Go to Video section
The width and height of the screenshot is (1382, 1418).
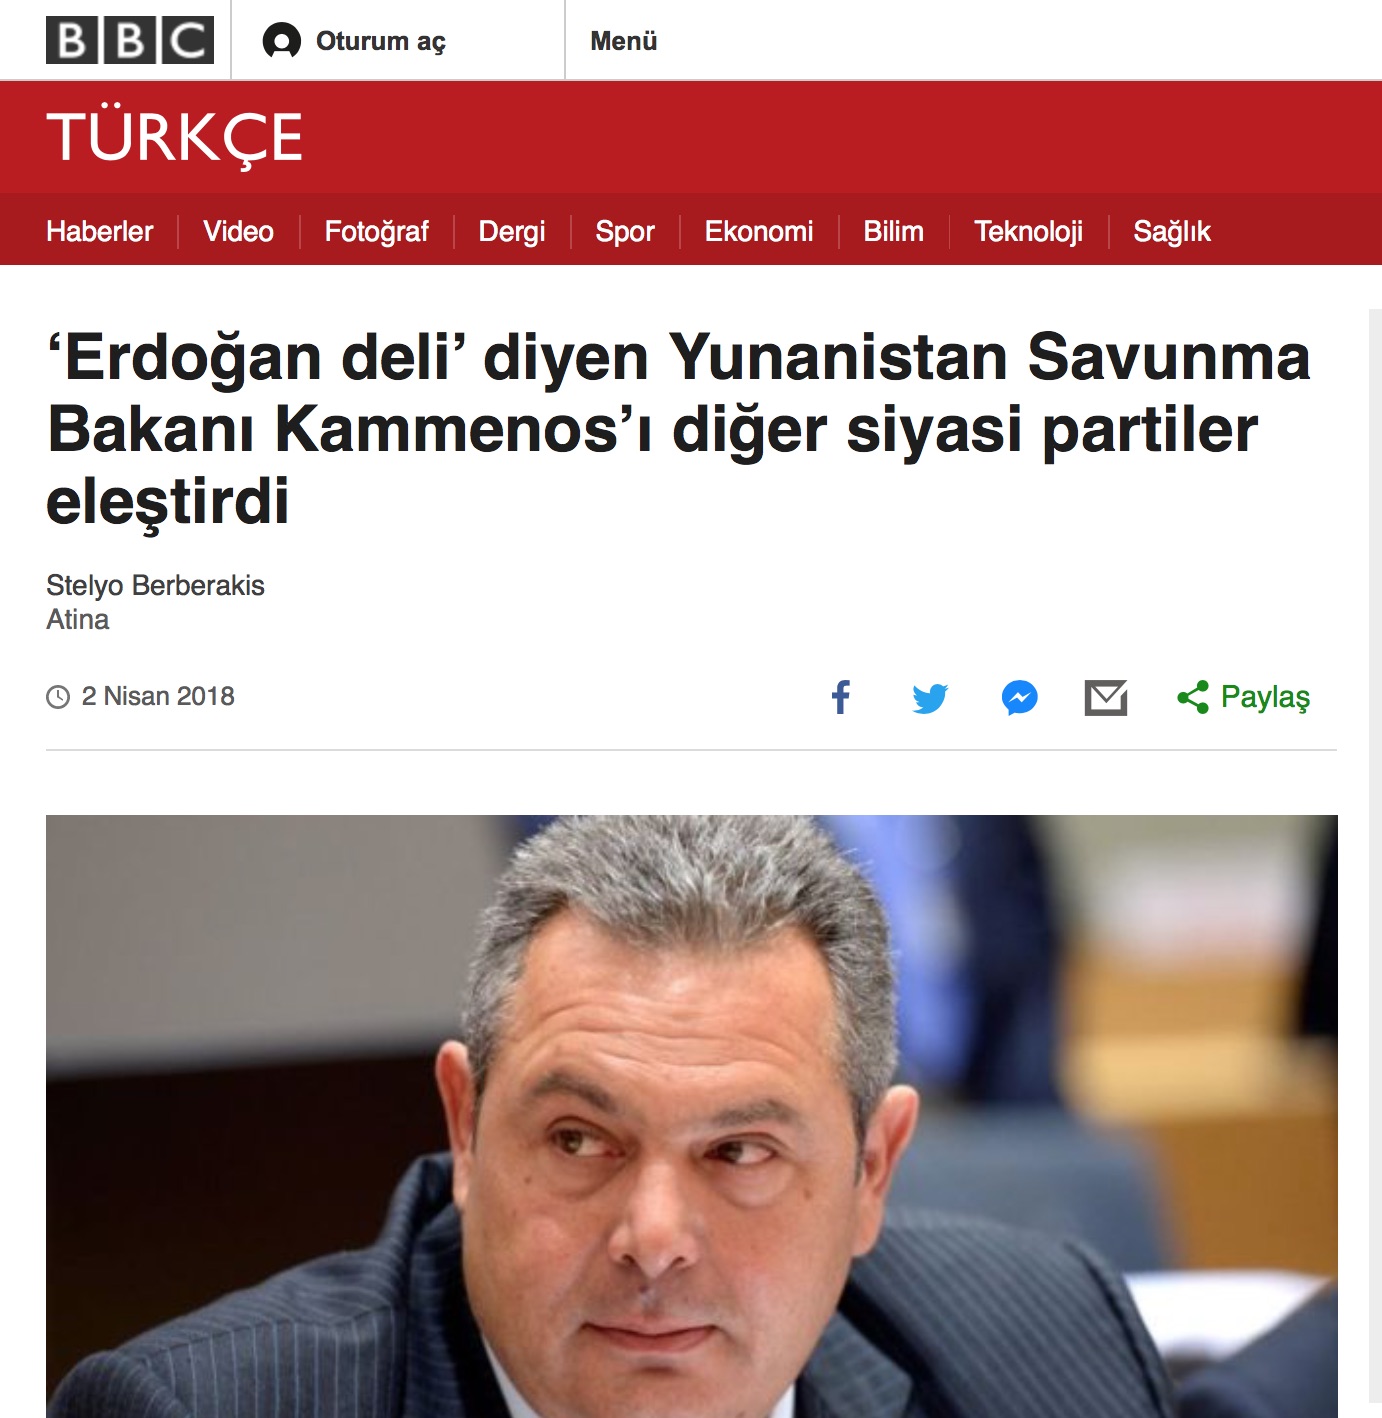(x=238, y=231)
